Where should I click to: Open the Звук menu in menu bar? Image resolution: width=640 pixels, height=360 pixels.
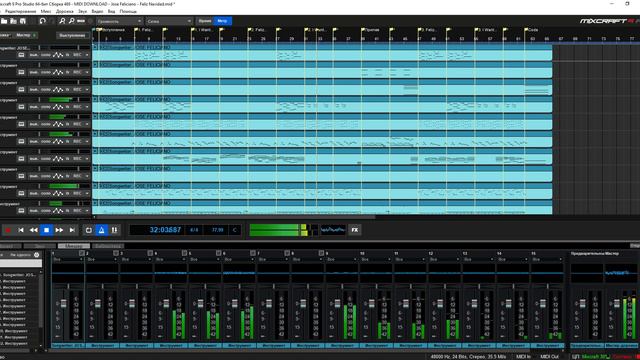[82, 11]
